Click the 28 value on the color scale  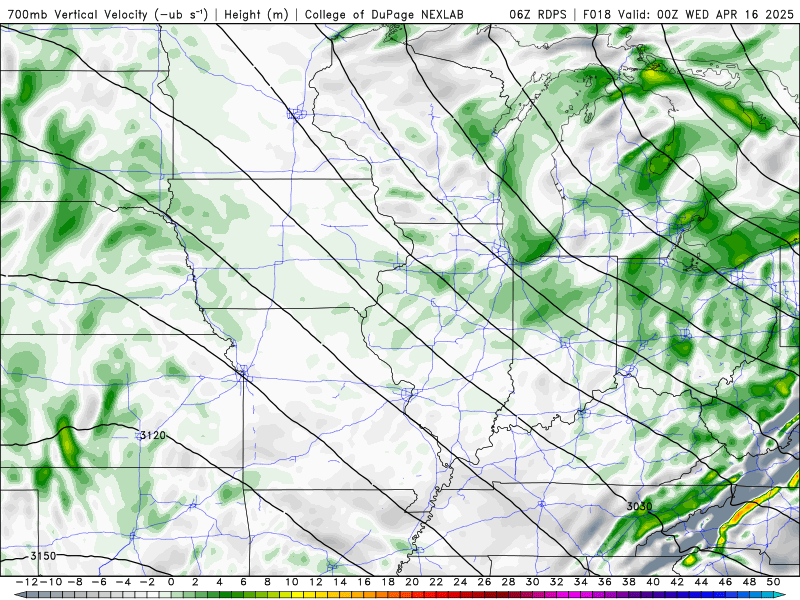508,582
